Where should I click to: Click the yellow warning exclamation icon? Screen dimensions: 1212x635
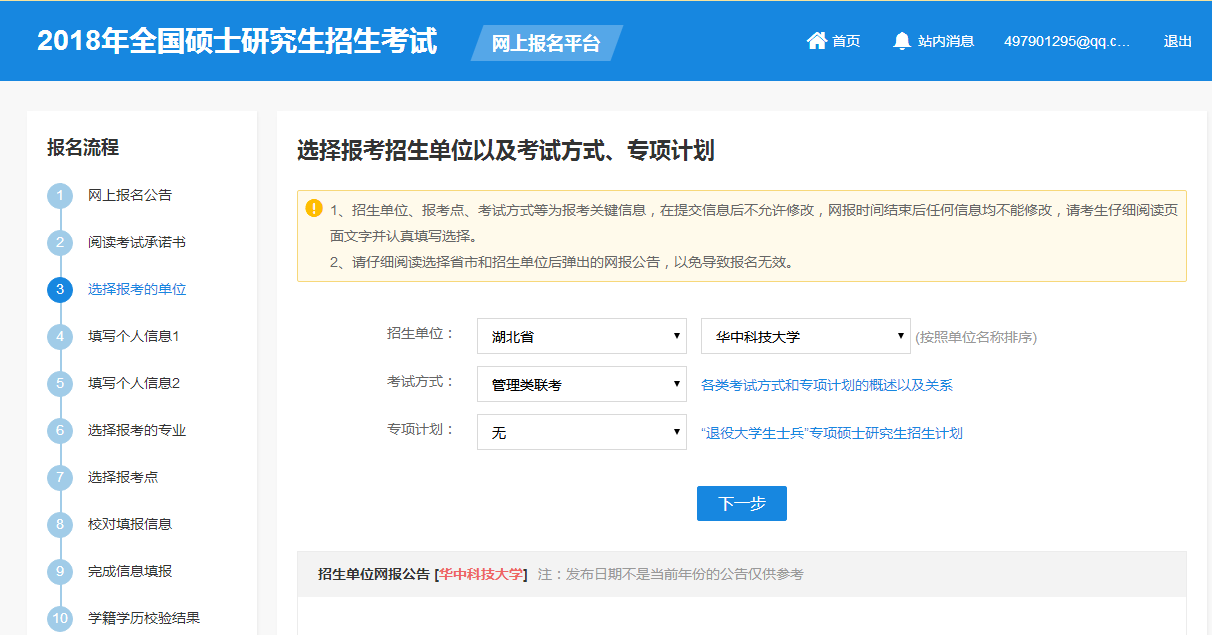314,208
